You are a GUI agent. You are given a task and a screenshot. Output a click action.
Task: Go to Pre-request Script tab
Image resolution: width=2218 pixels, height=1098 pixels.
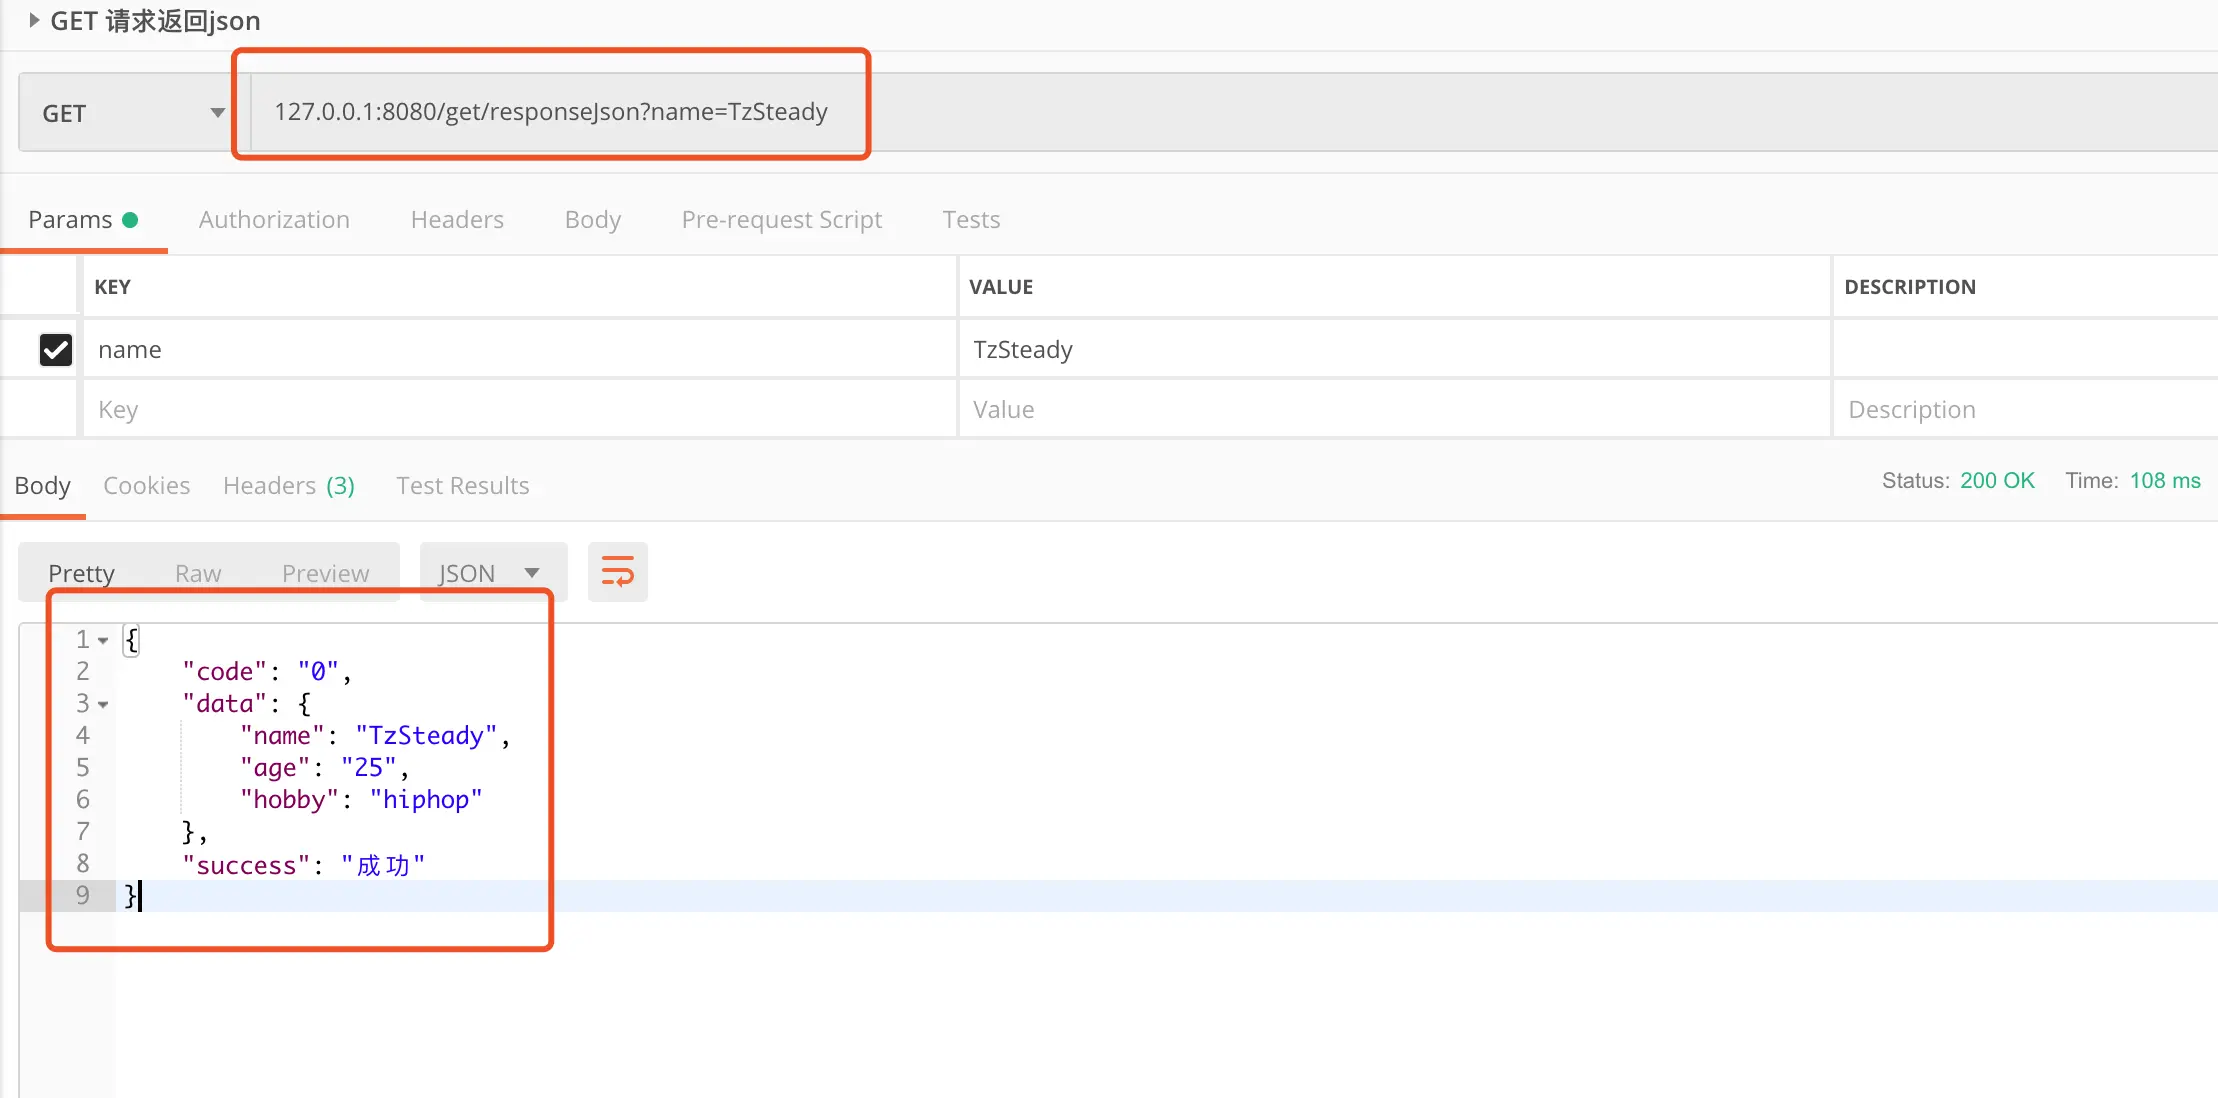click(781, 219)
